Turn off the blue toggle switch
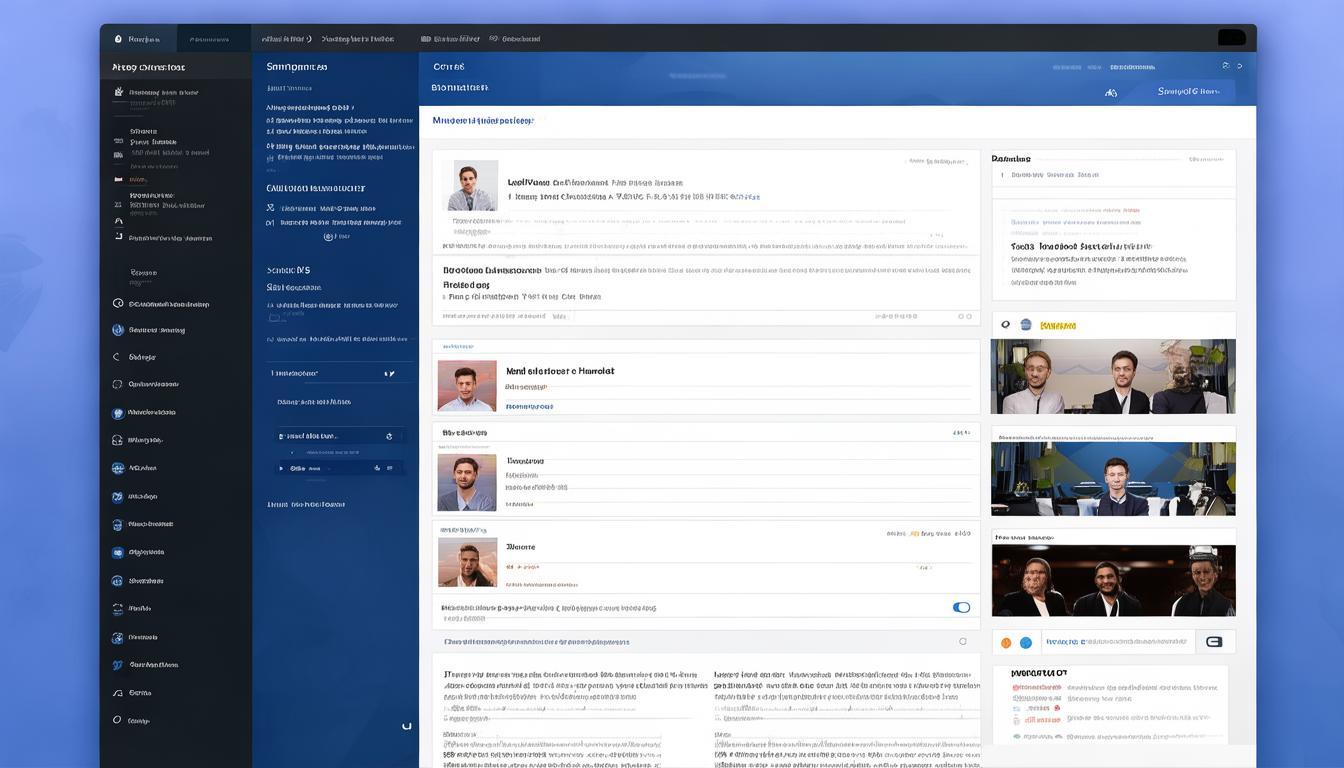The width and height of the screenshot is (1344, 768). coord(961,607)
